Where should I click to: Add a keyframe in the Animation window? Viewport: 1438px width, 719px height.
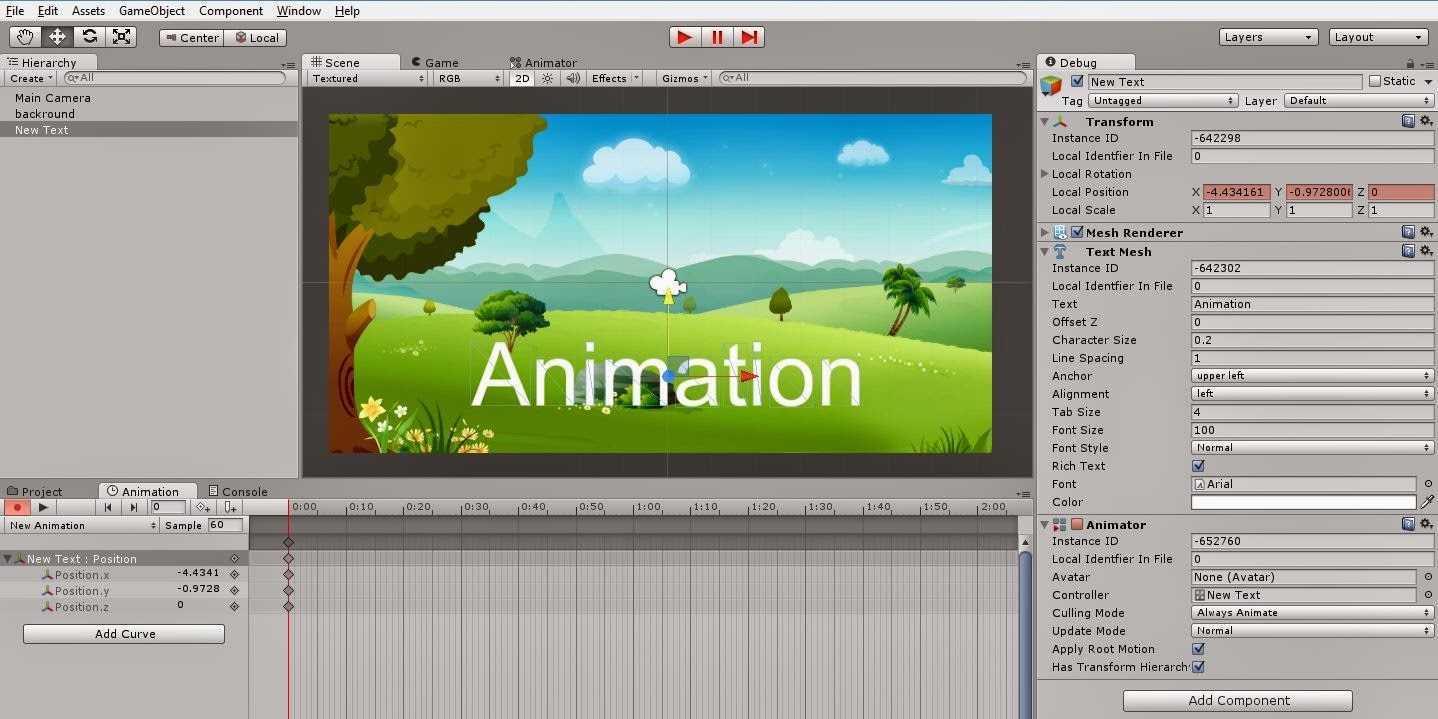(x=203, y=508)
